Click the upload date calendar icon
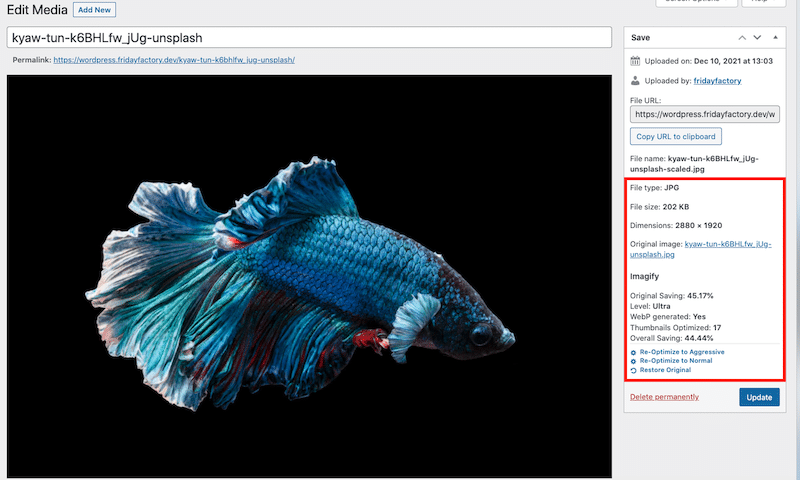 635,61
